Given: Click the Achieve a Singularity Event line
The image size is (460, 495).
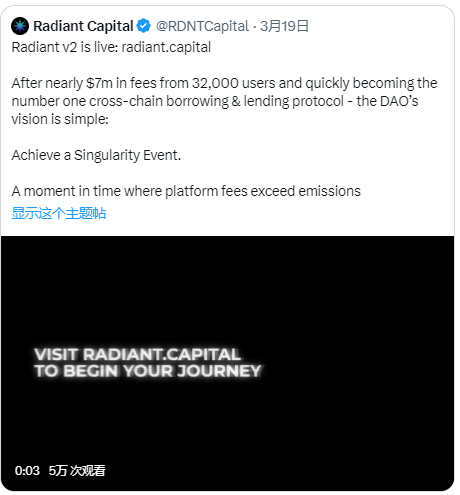Looking at the screenshot, I should (96, 155).
